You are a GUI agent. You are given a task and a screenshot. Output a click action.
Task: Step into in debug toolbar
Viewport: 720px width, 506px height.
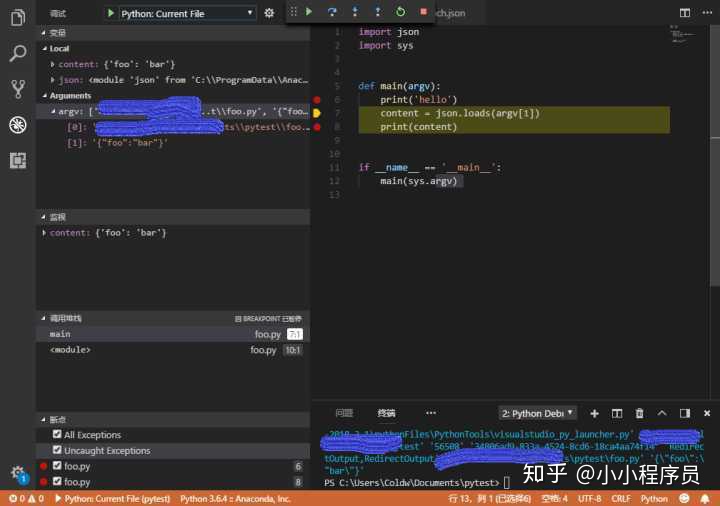click(x=355, y=11)
